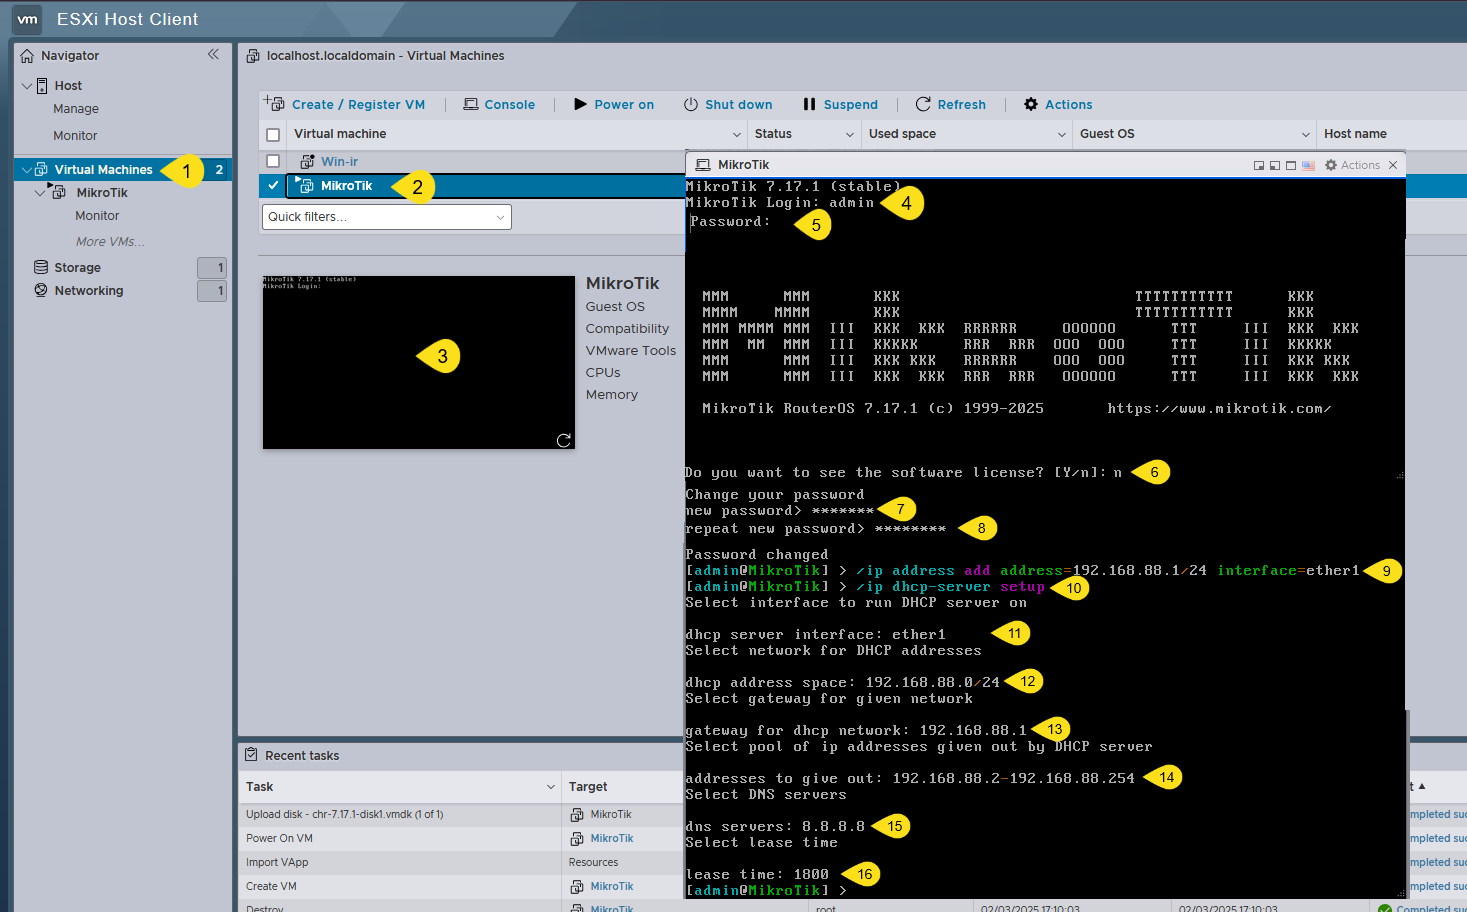Viewport: 1467px width, 912px height.
Task: Click the console Actions gear icon
Action: point(1331,165)
